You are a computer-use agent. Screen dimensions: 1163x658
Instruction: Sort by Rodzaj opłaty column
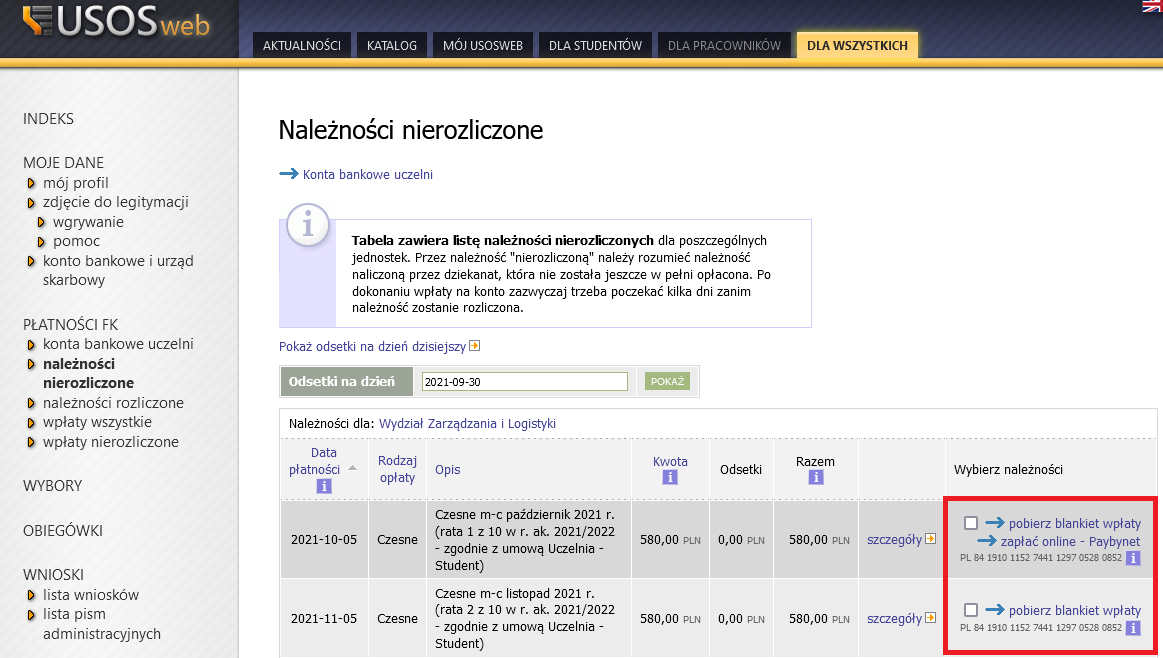tap(398, 469)
